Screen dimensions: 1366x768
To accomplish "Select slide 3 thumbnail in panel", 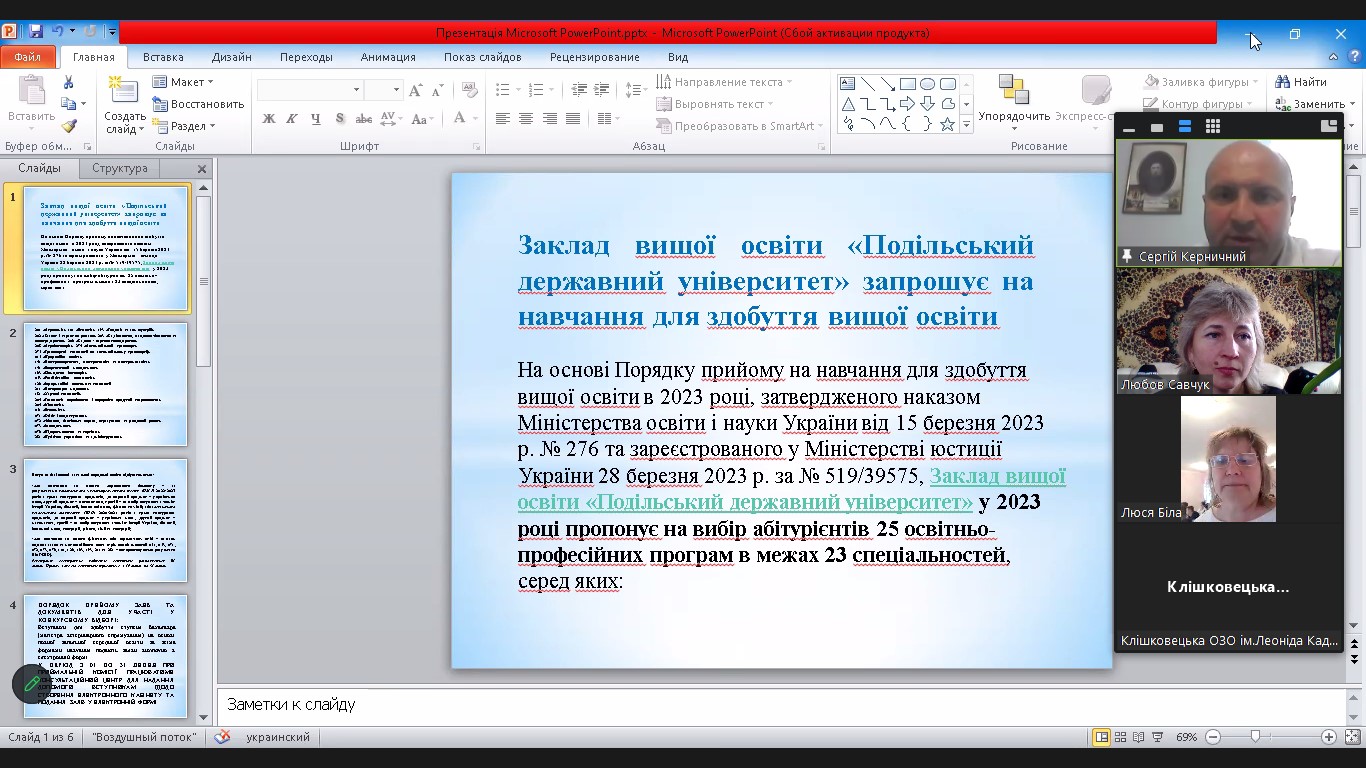I will (105, 520).
